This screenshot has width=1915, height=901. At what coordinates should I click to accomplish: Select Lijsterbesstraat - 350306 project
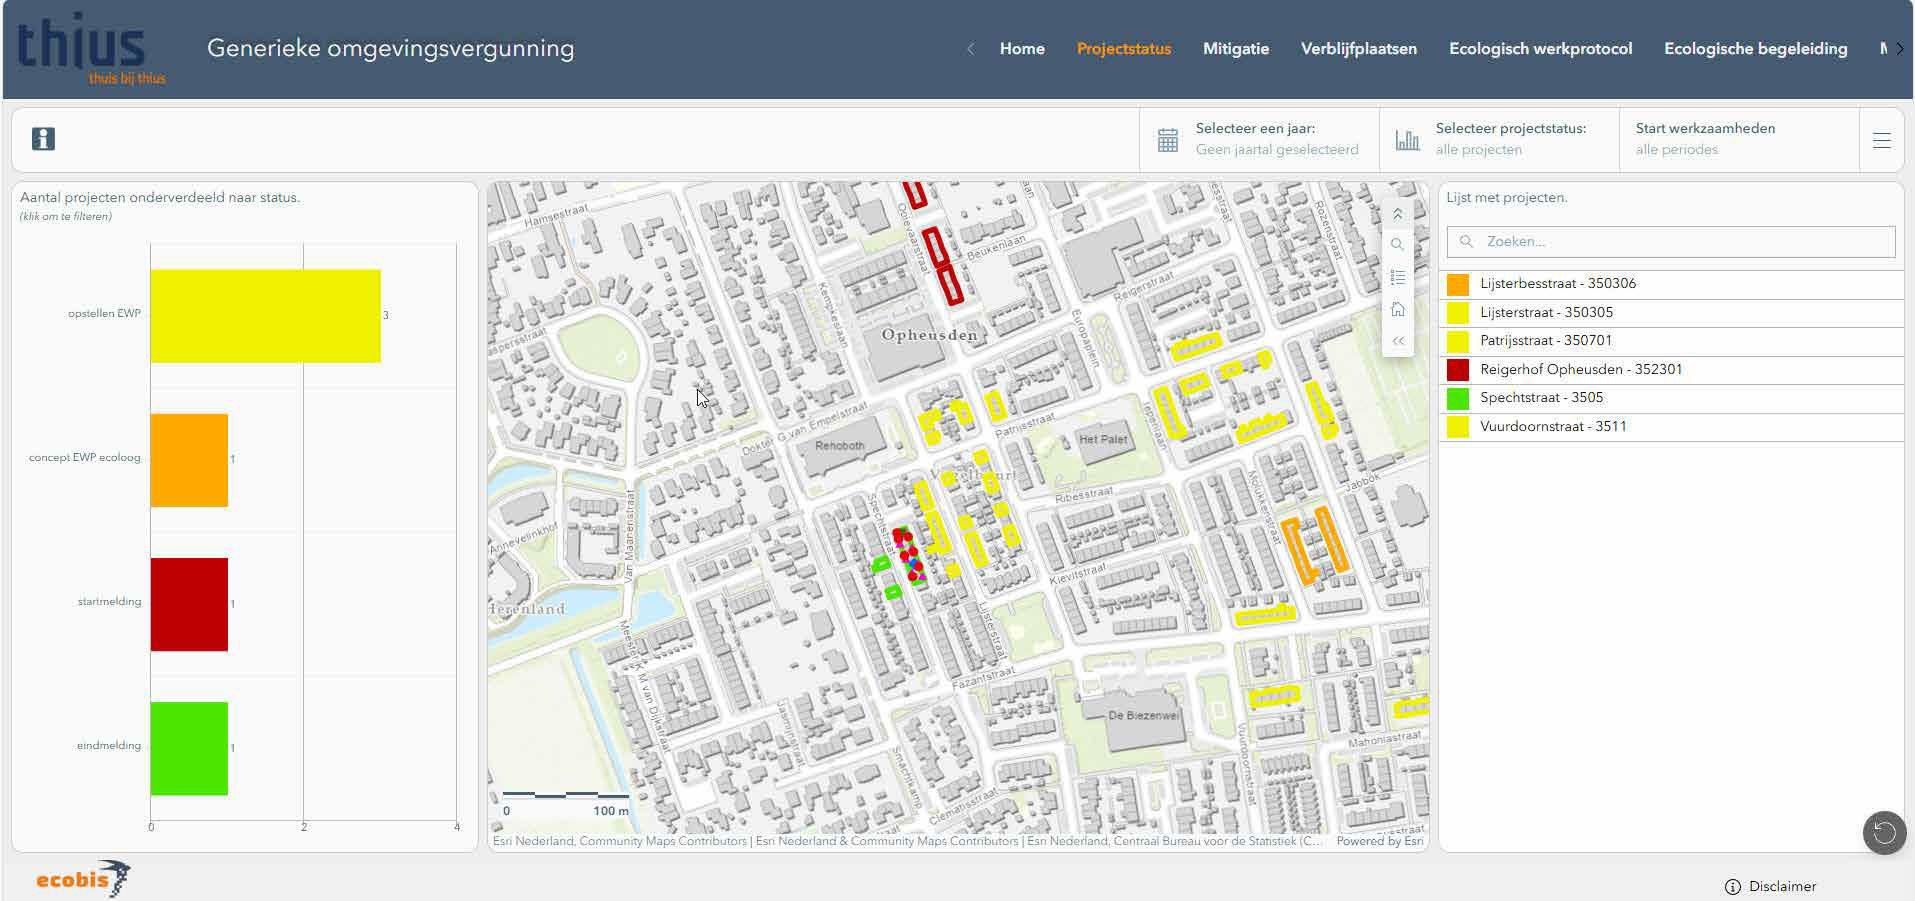click(x=1670, y=284)
